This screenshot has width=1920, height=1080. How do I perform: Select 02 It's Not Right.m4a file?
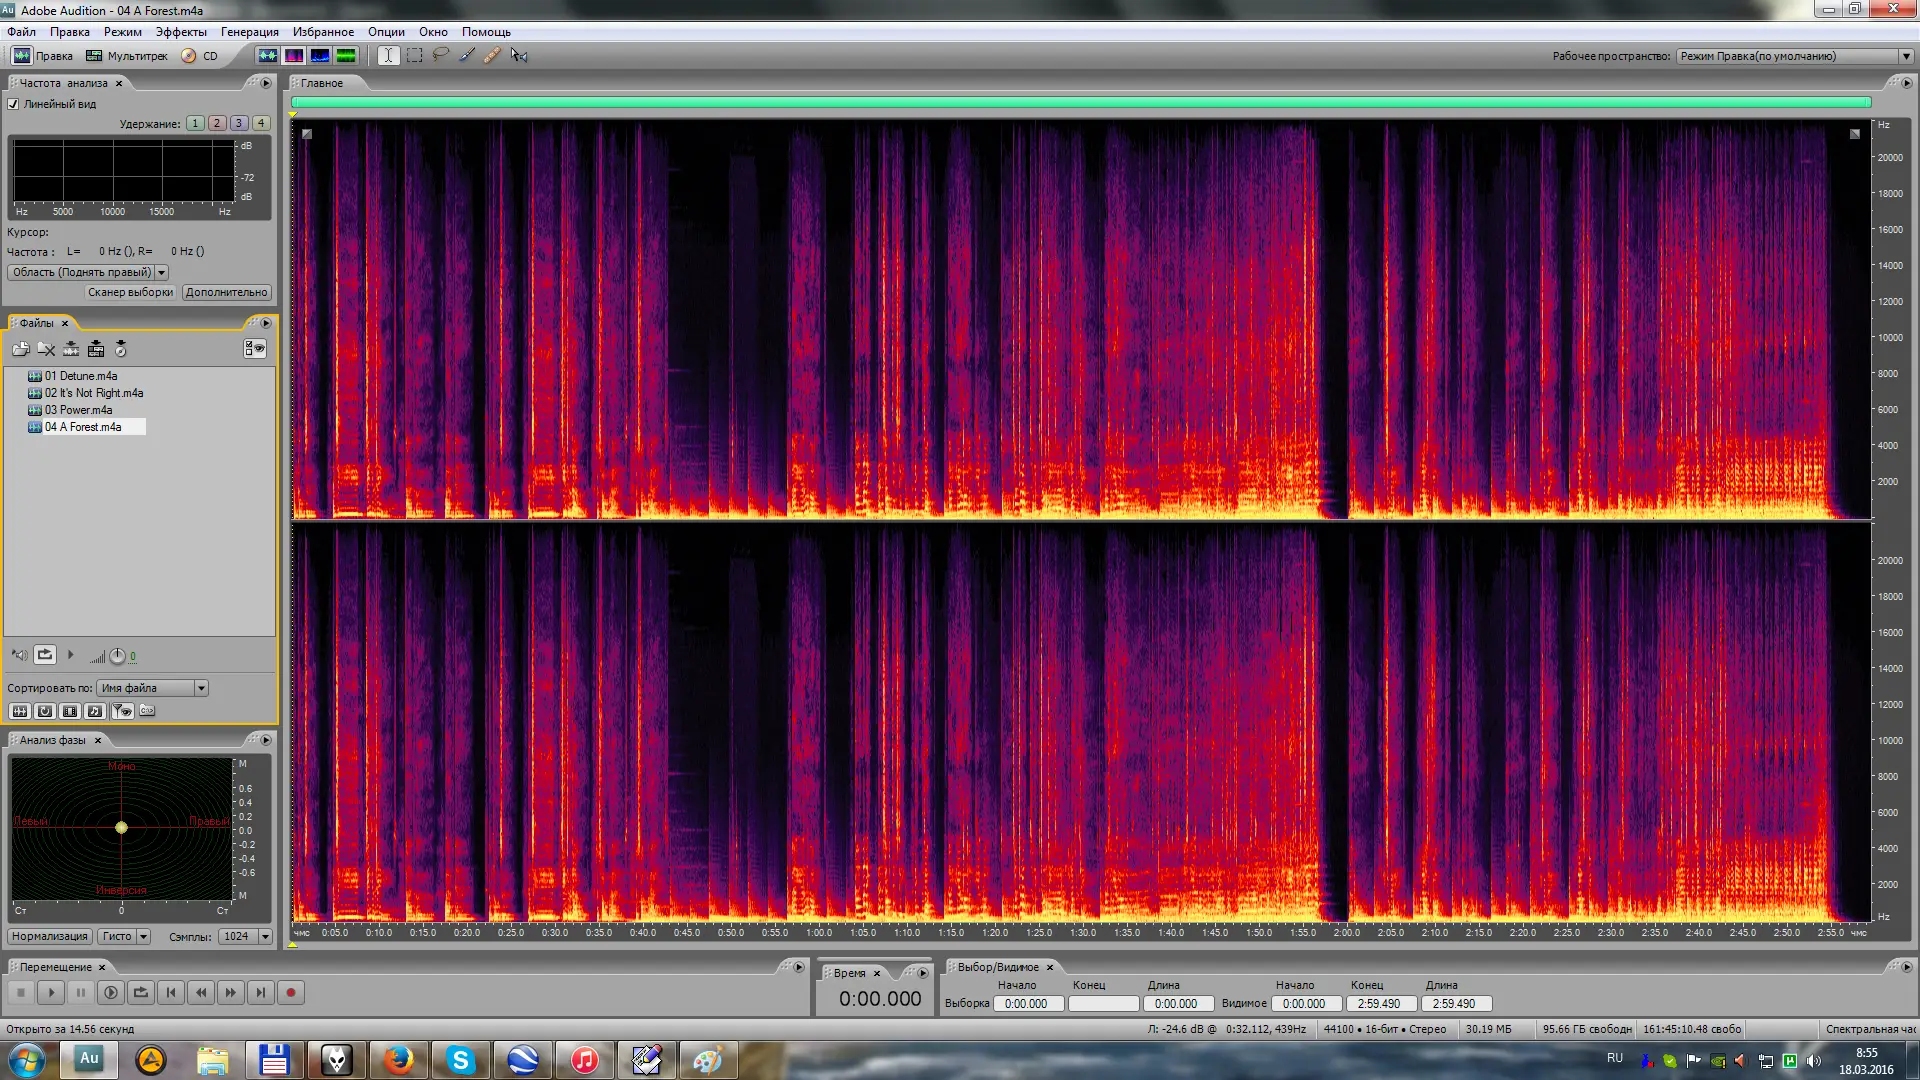[x=94, y=393]
